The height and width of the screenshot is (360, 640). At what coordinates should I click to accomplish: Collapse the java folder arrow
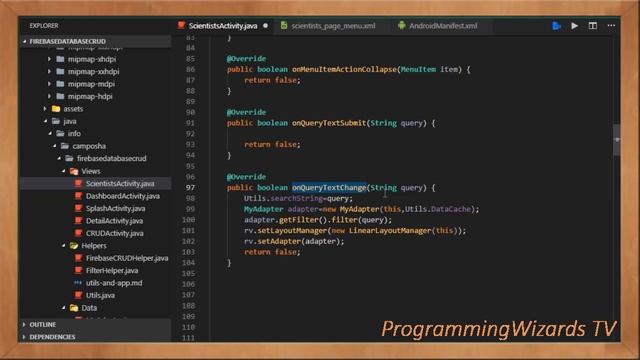(45, 121)
